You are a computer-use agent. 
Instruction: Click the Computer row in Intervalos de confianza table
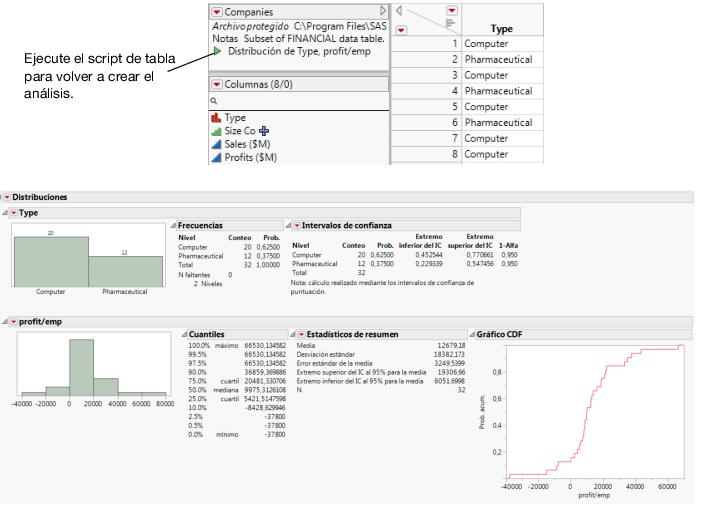tap(405, 255)
